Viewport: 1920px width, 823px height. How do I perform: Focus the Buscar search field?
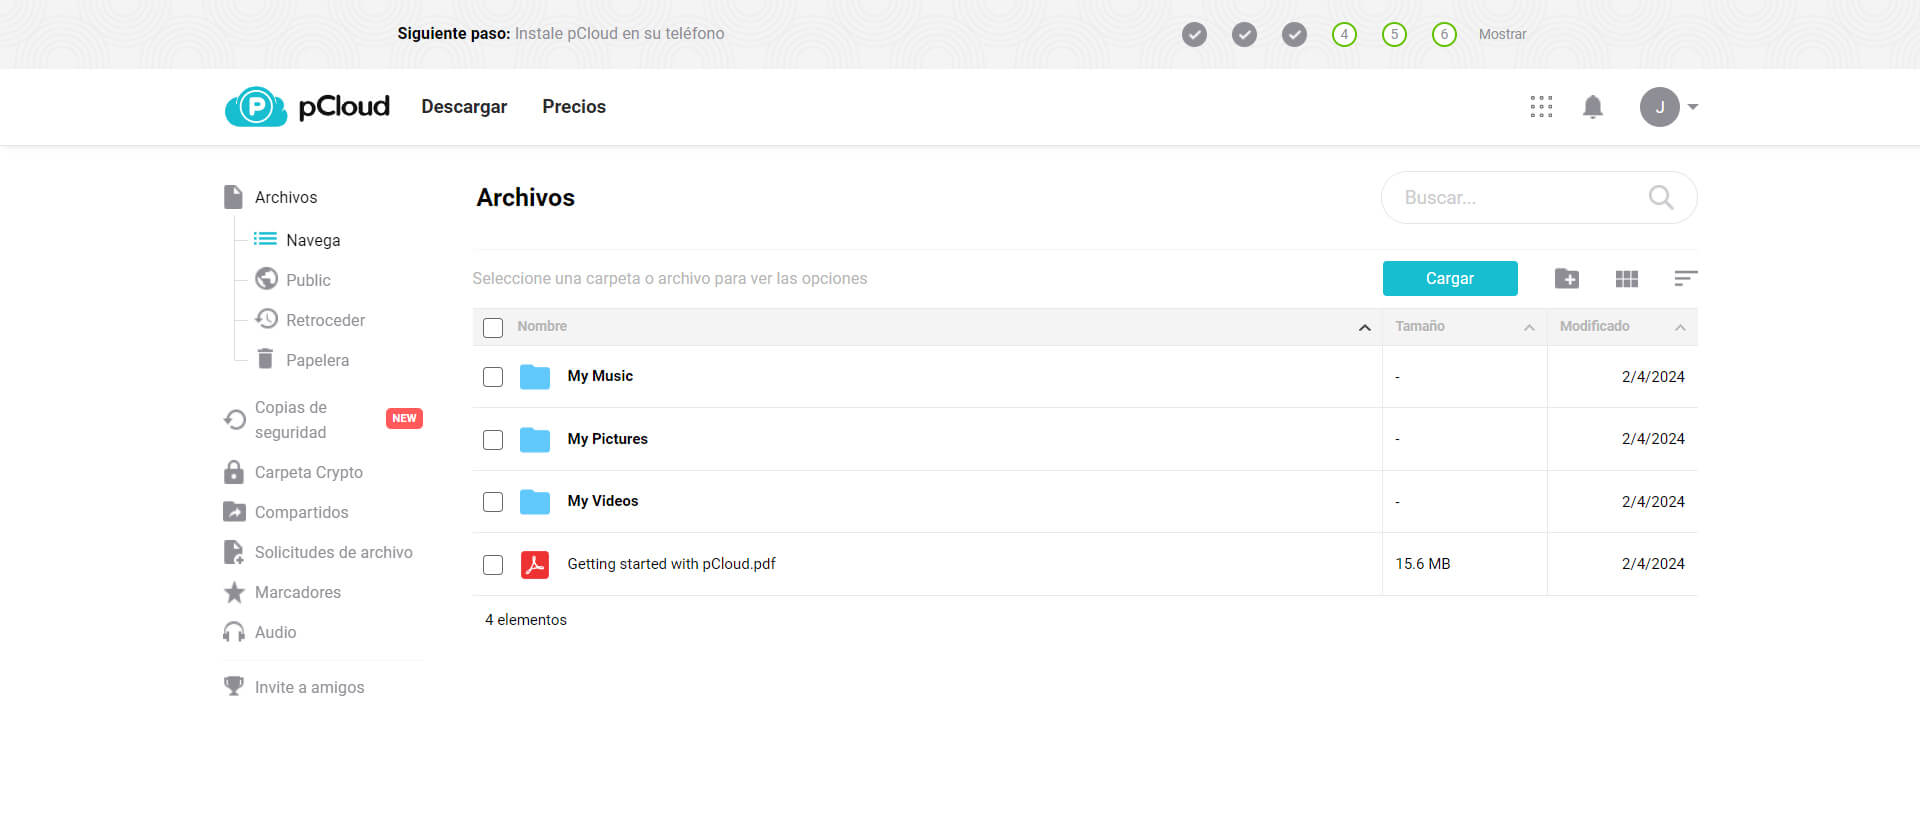[1538, 197]
